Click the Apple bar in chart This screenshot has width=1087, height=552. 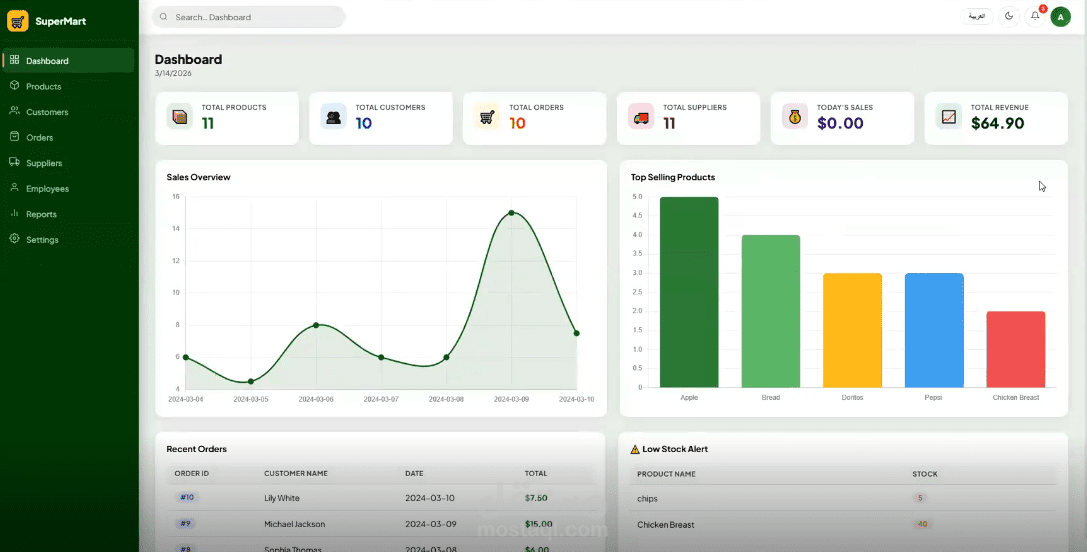(689, 292)
